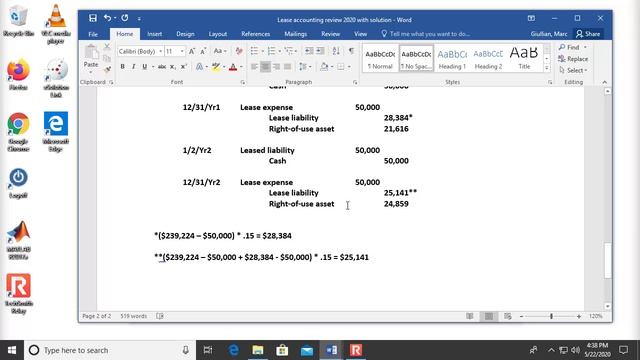Viewport: 640px width, 360px height.
Task: Toggle Bold formatting
Action: 122,67
